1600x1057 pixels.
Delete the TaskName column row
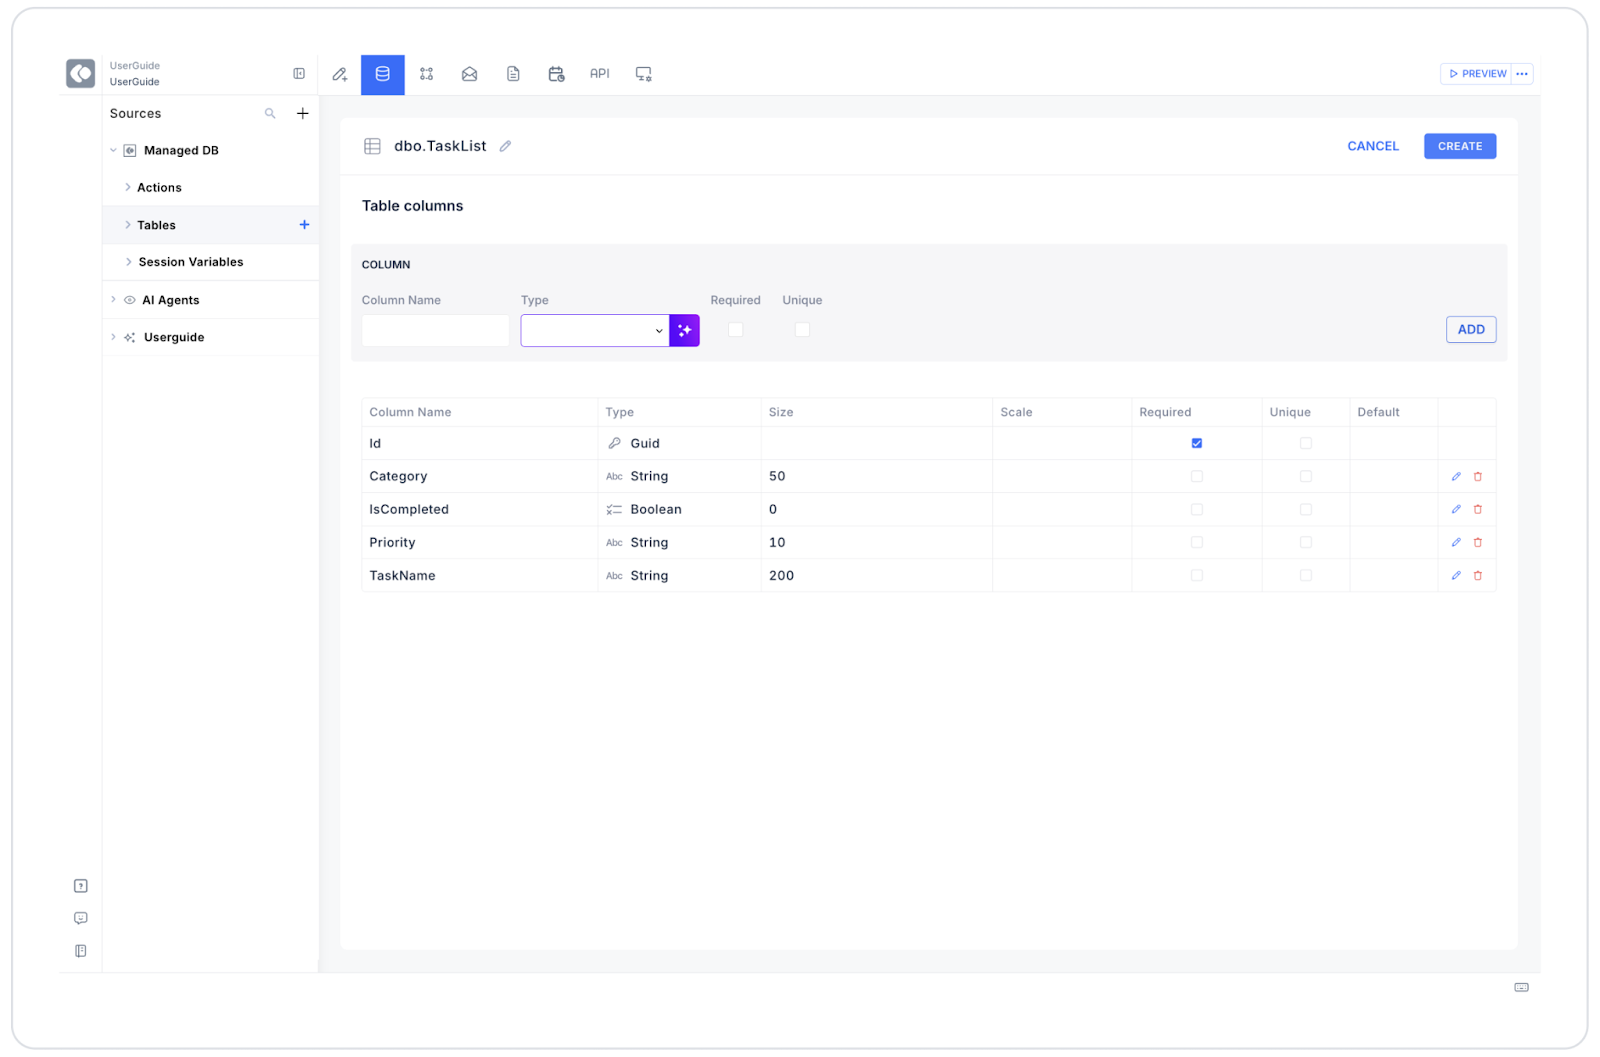1478,576
